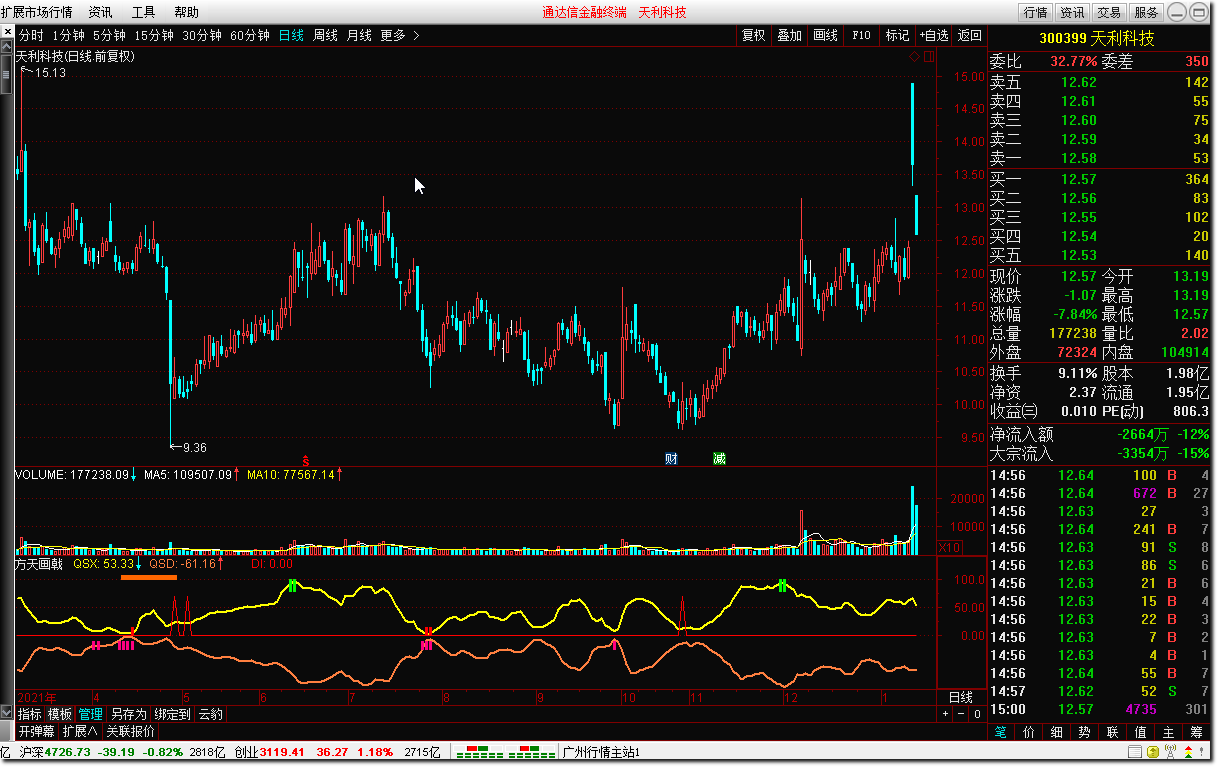The width and height of the screenshot is (1219, 767).
Task: Open the 服务 service button
Action: tap(1145, 12)
